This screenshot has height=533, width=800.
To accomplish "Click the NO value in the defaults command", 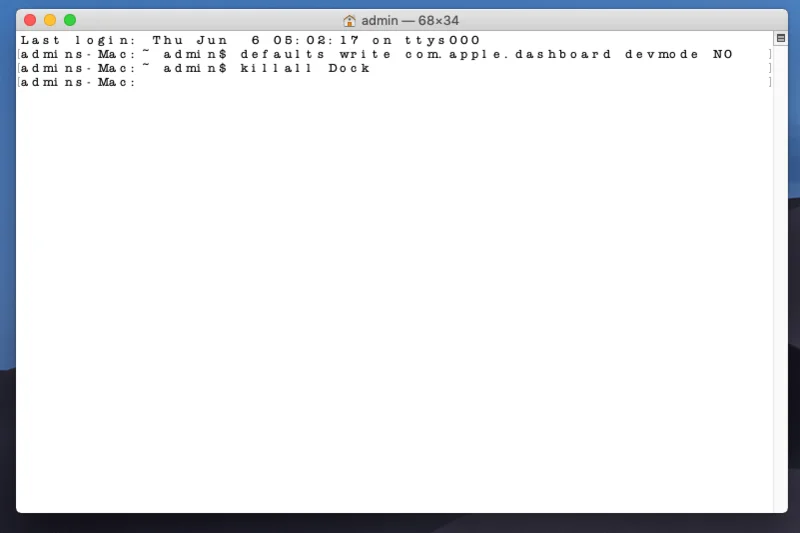I will coord(722,54).
